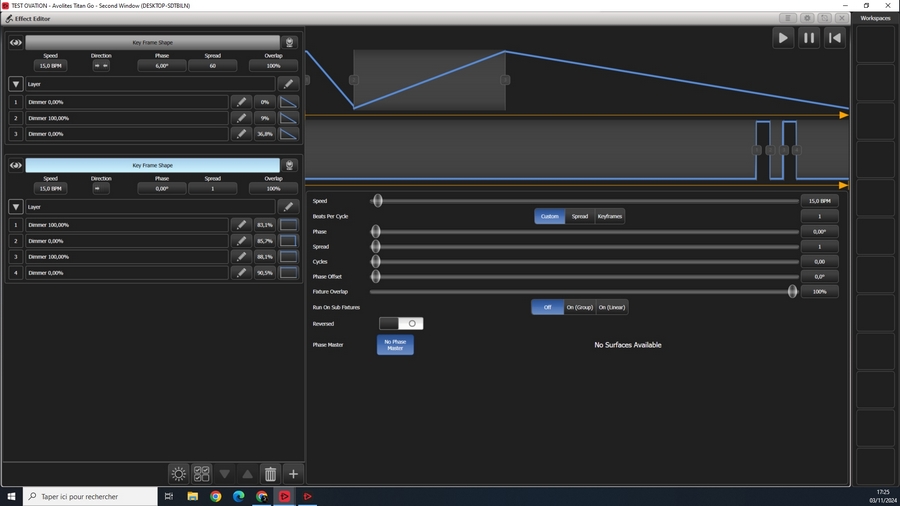Click Spread 60 value button
The height and width of the screenshot is (506, 900).
[212, 66]
